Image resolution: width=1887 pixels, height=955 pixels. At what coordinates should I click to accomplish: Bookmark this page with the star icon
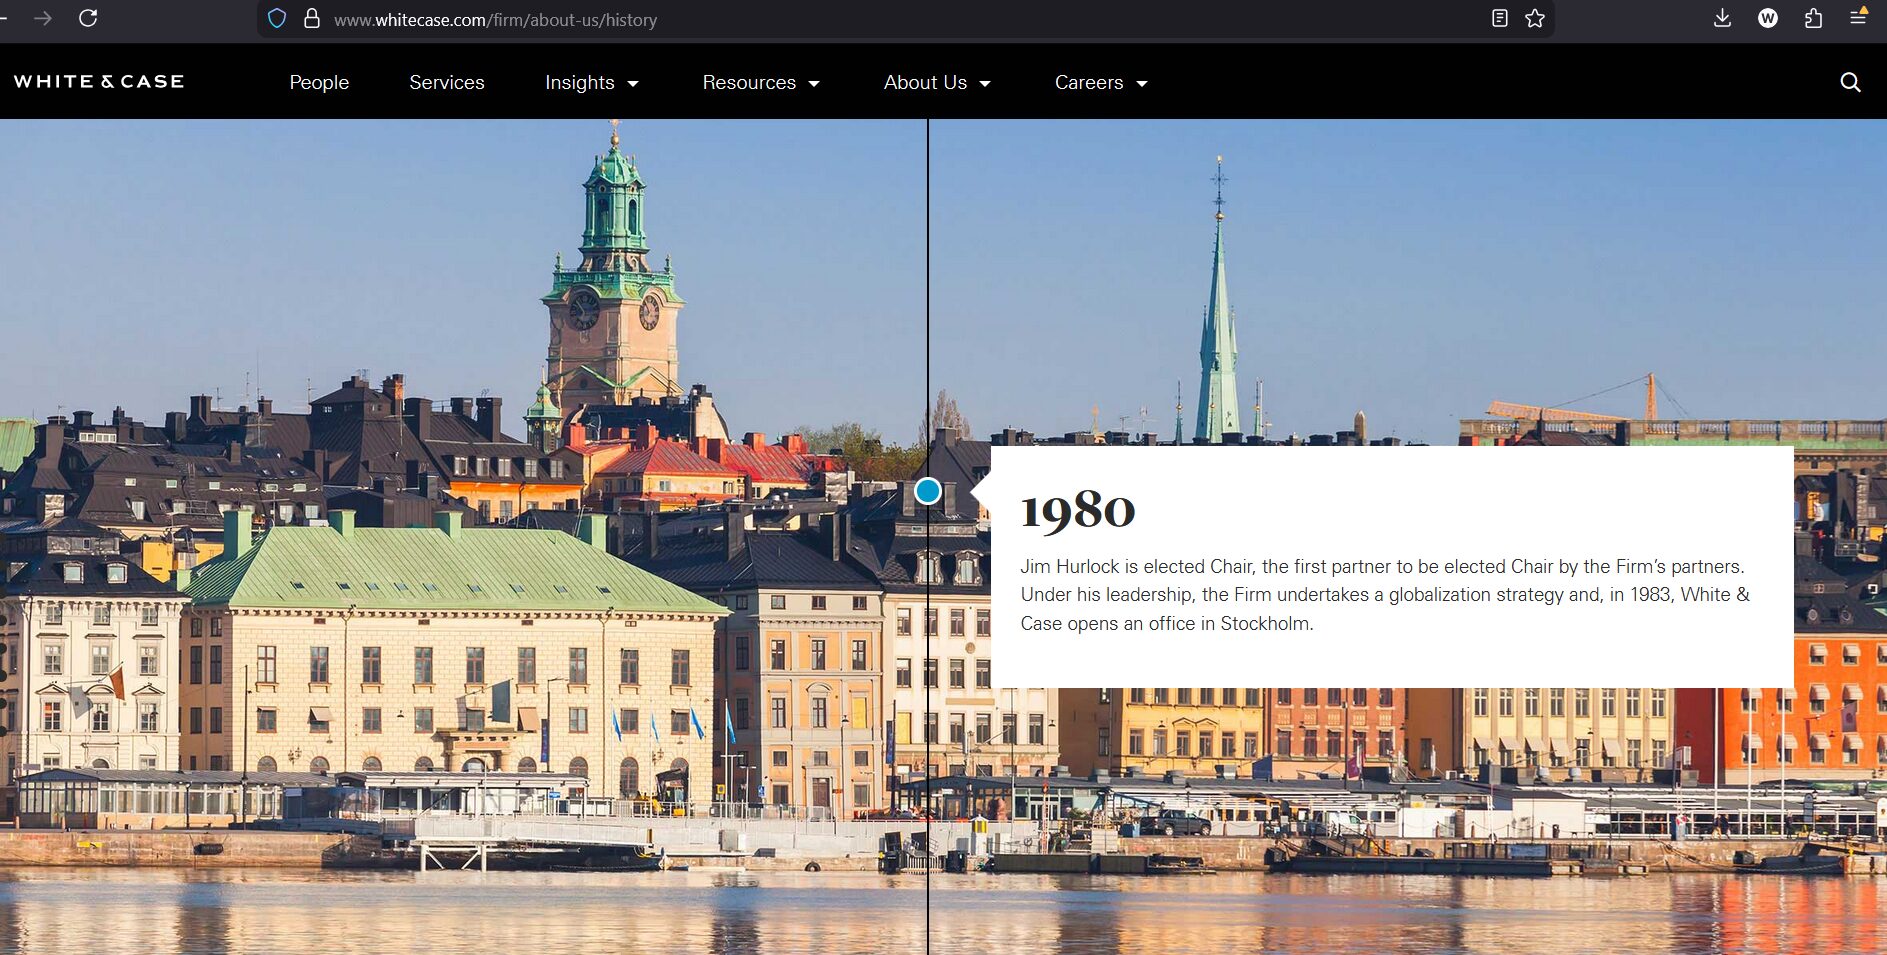point(1535,18)
